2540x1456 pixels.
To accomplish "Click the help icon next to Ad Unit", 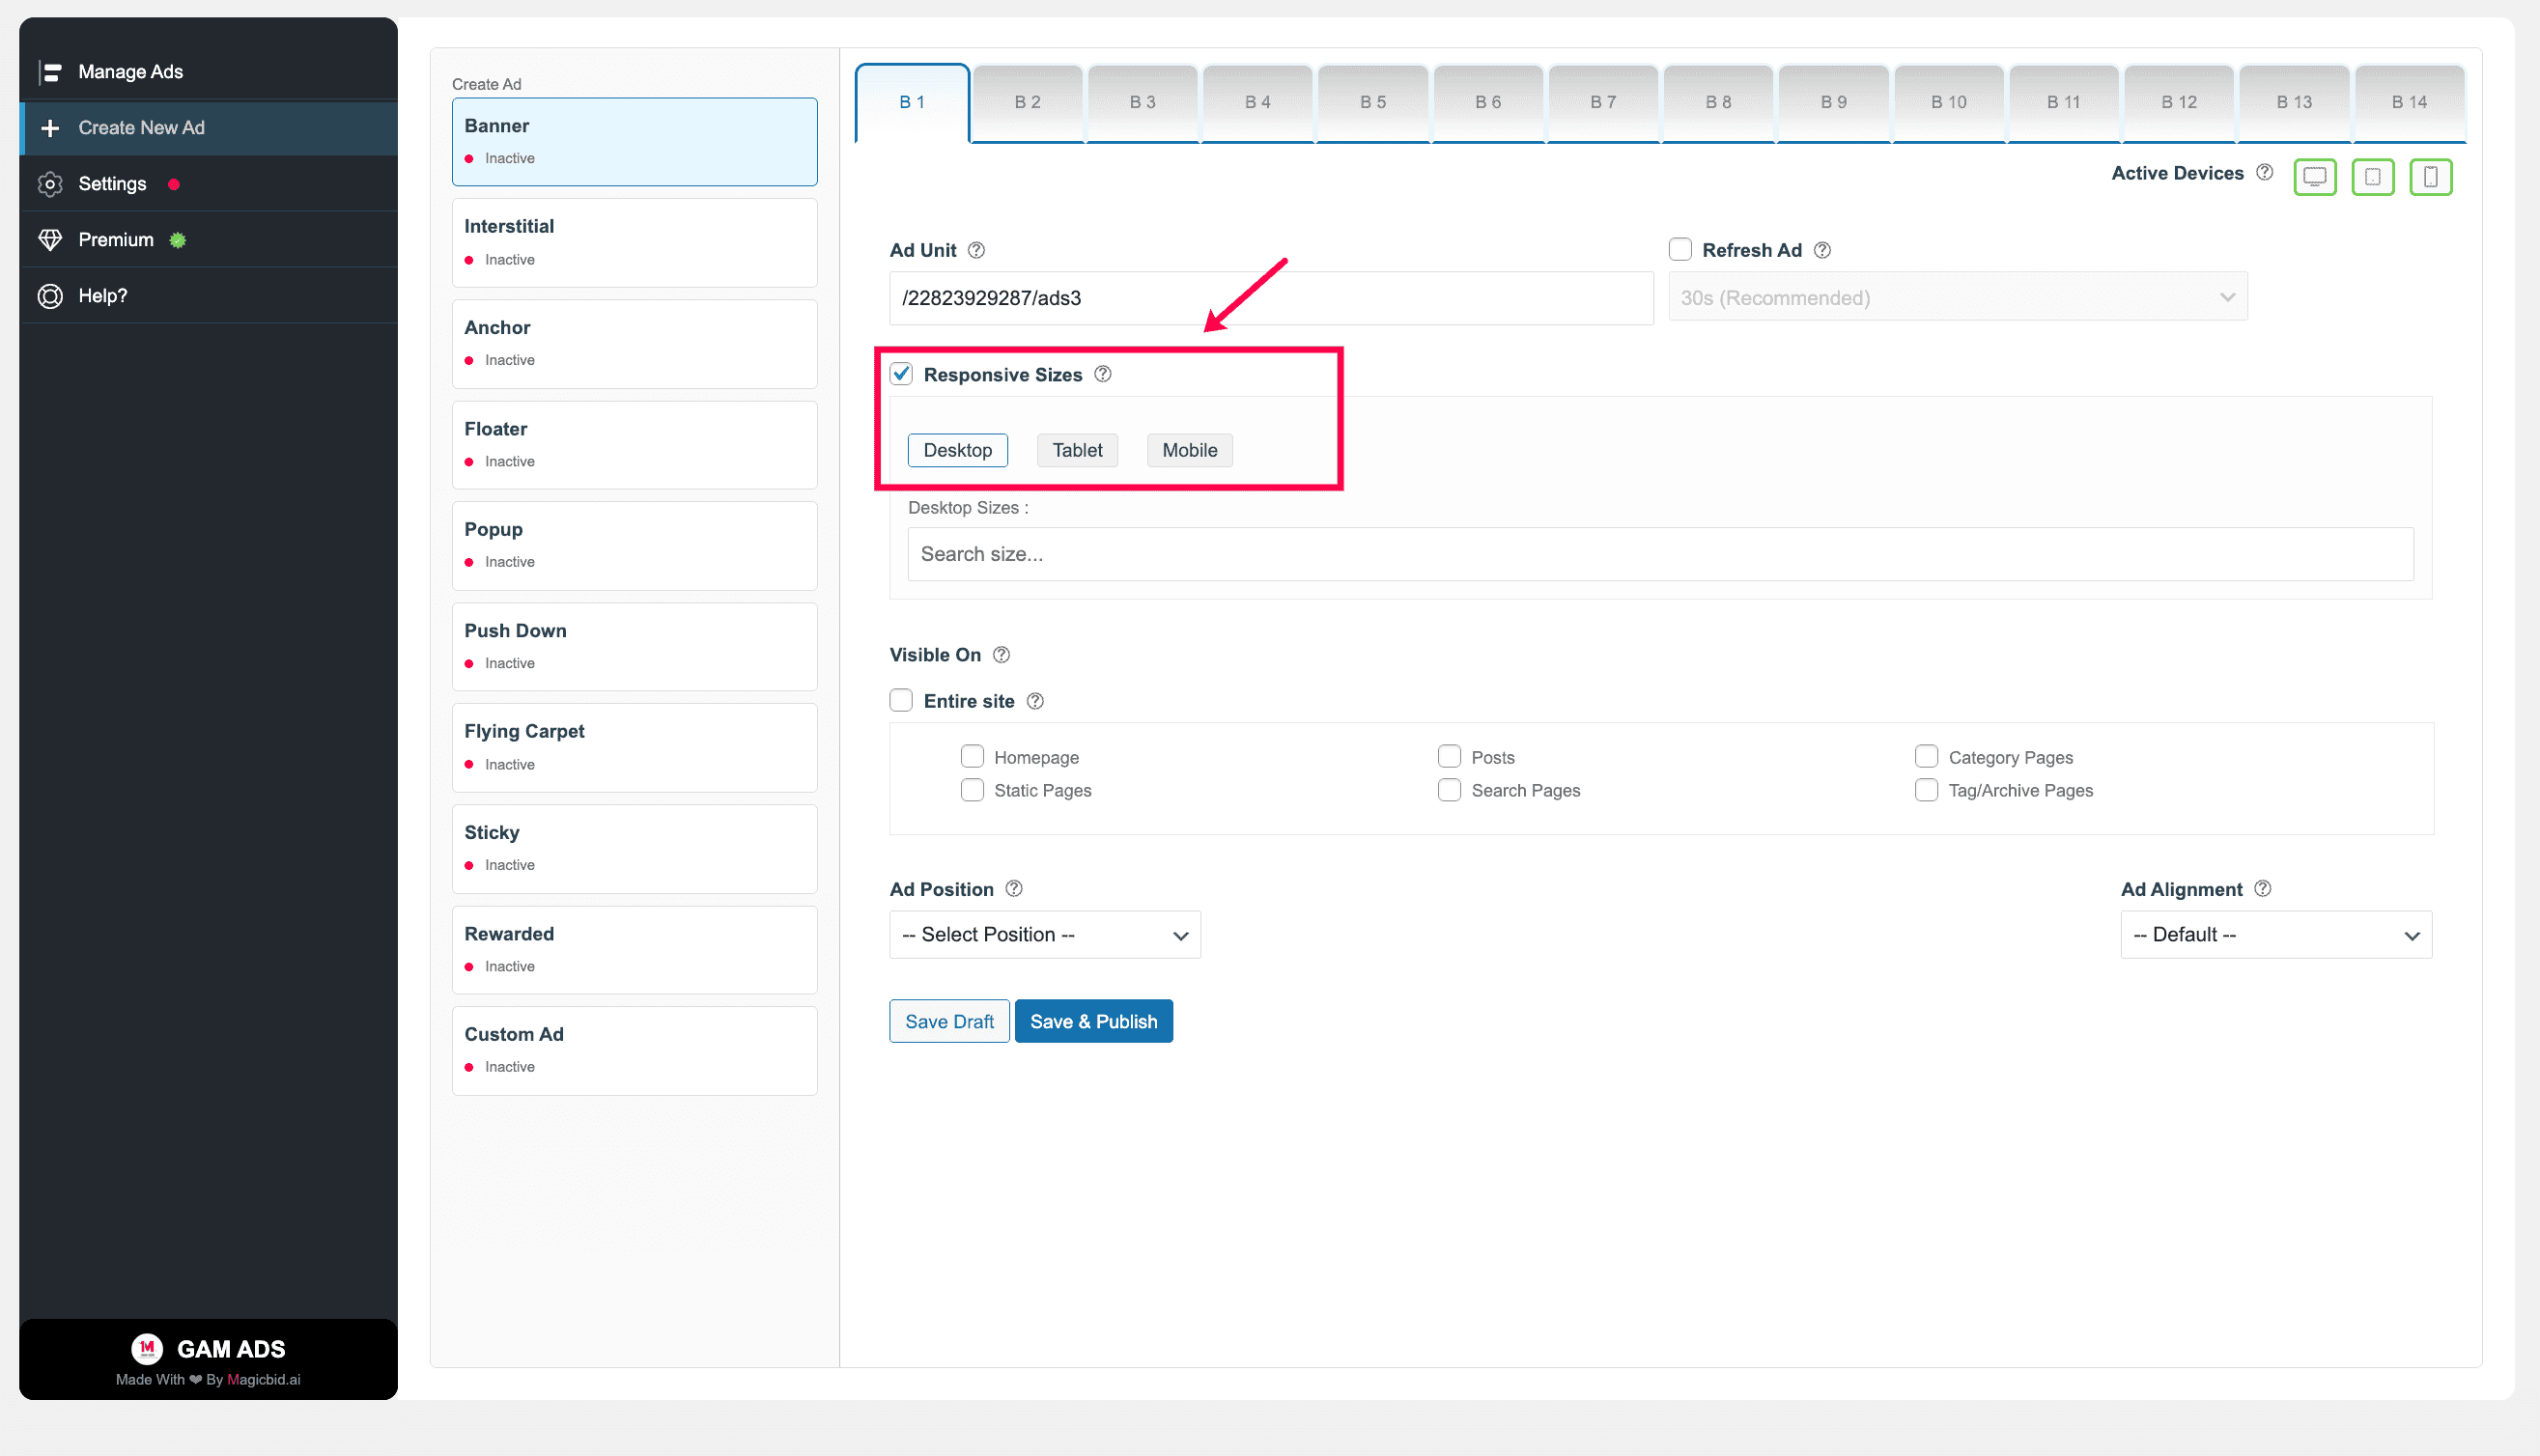I will (976, 250).
